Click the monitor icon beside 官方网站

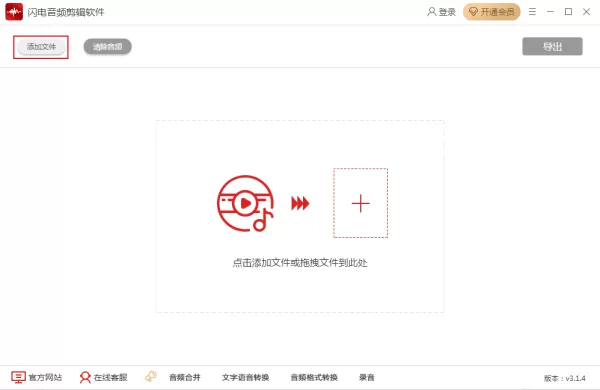(x=18, y=377)
